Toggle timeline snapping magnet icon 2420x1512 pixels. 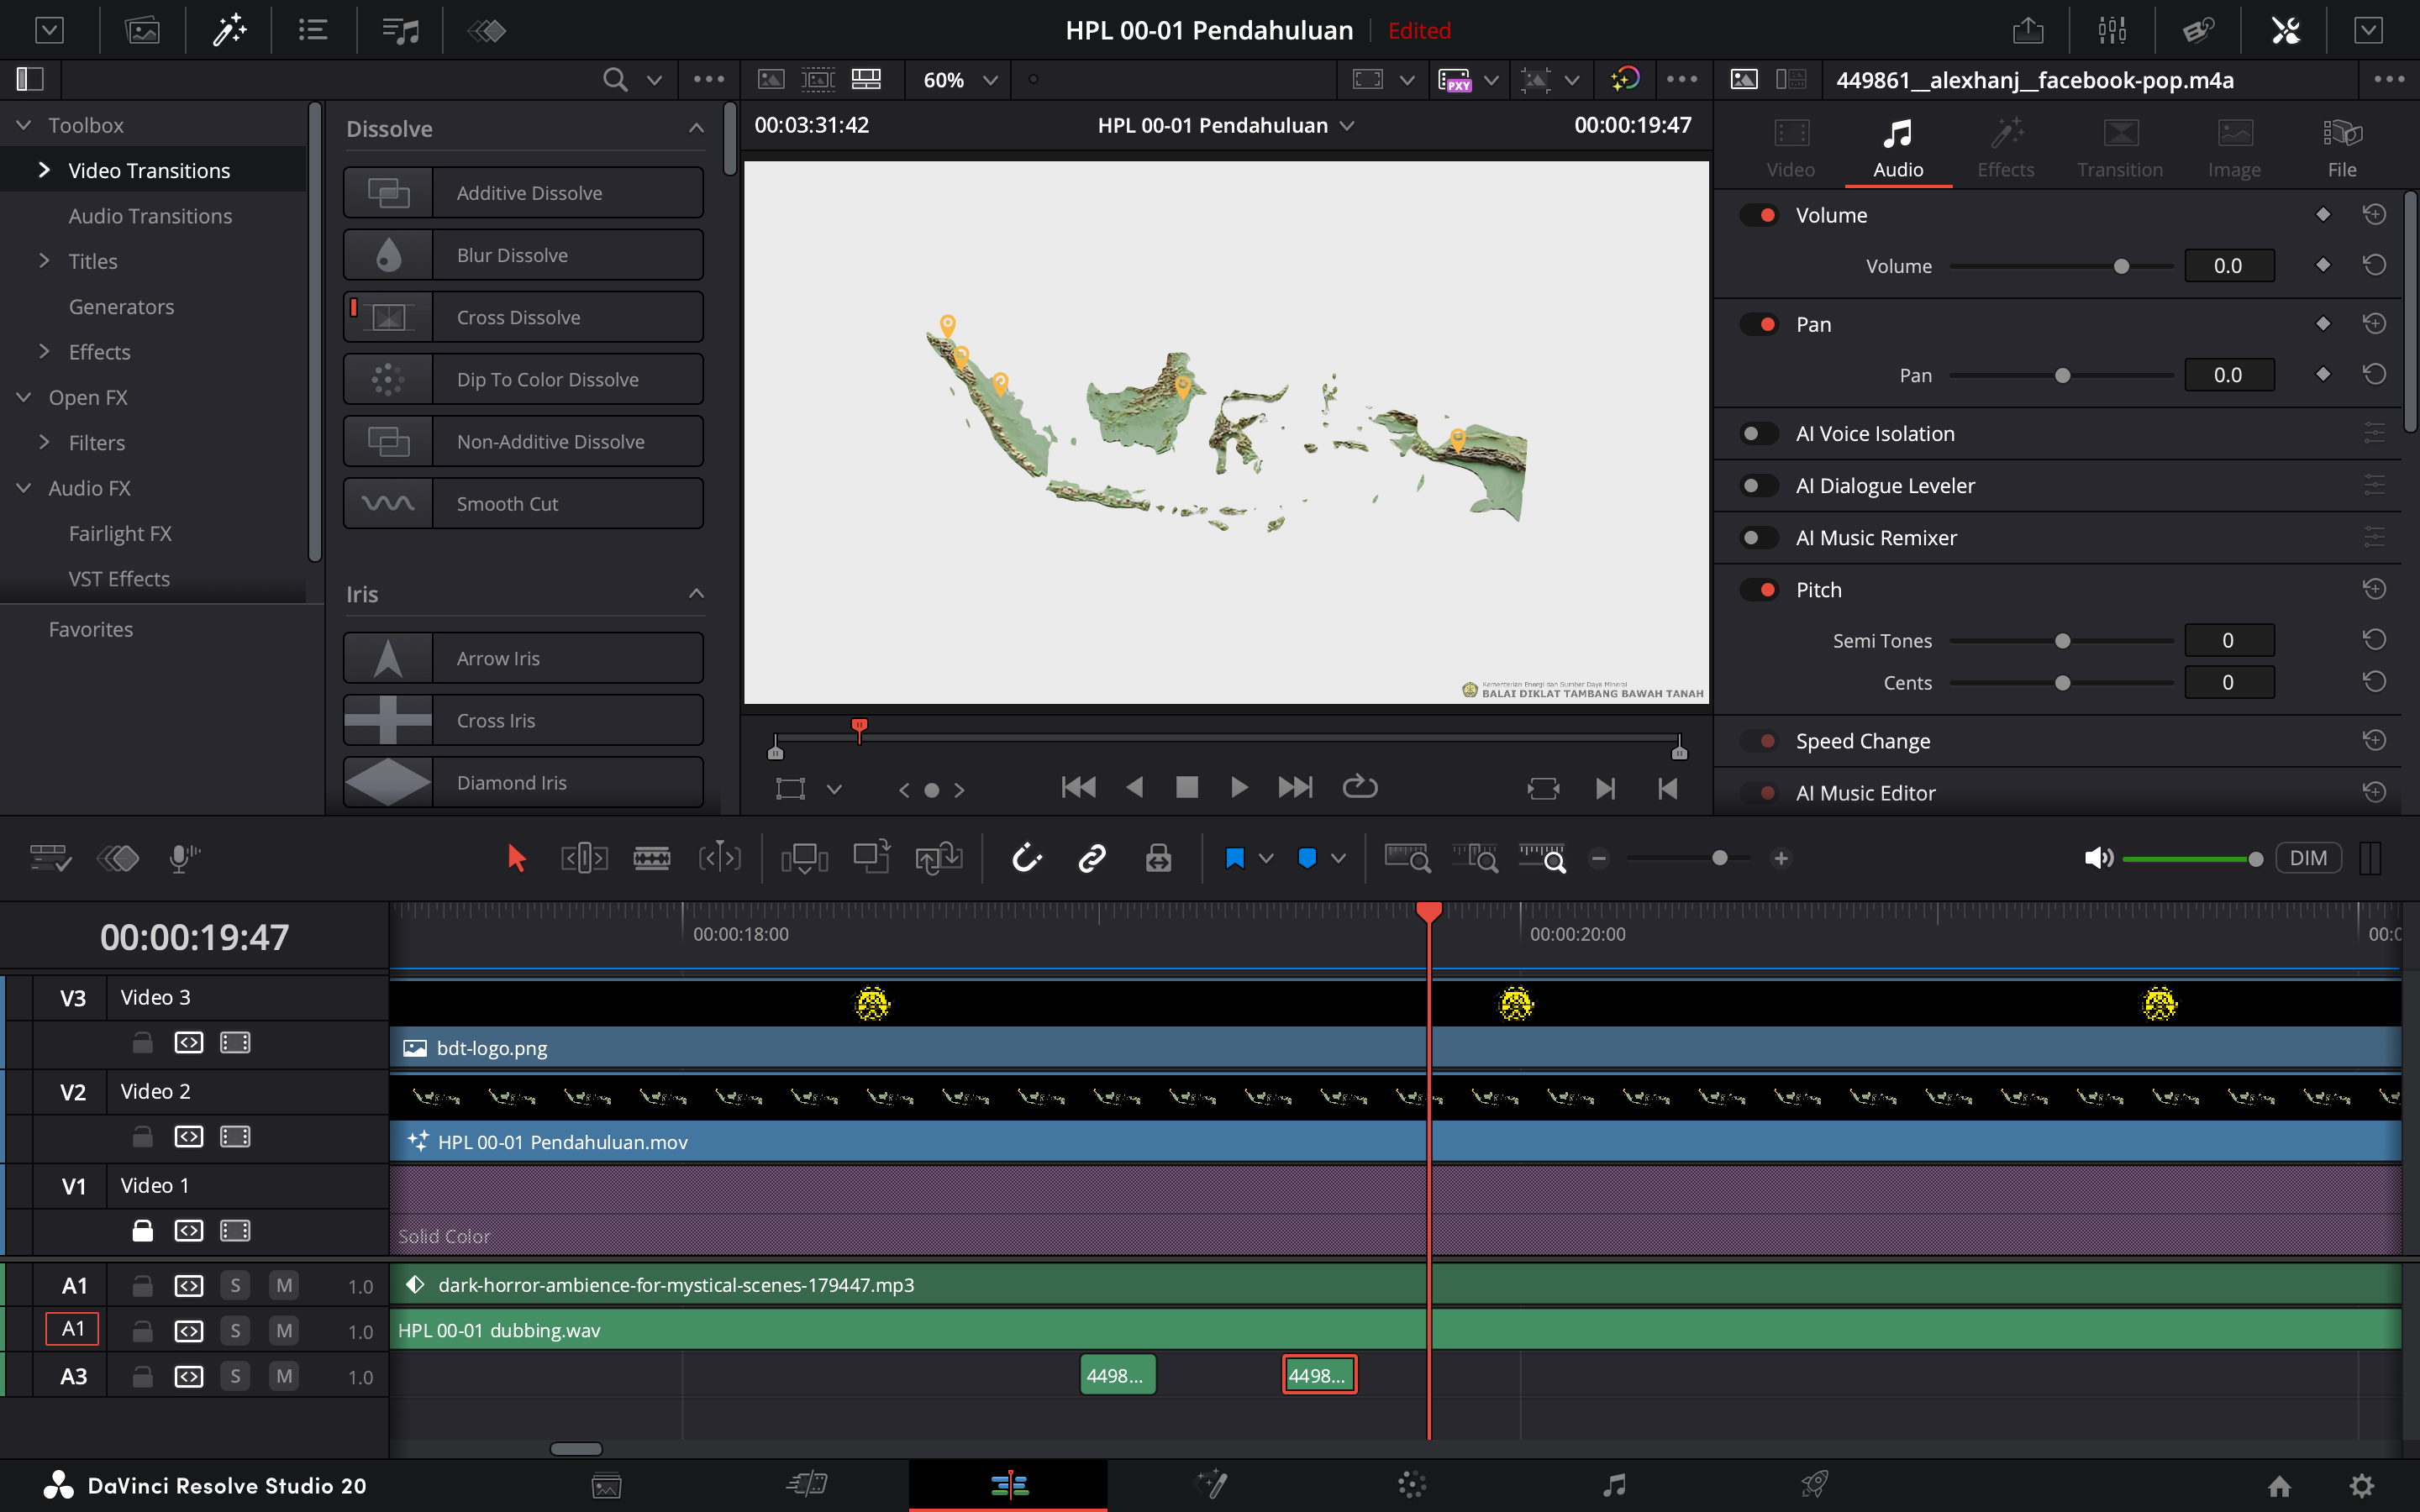[x=1027, y=858]
